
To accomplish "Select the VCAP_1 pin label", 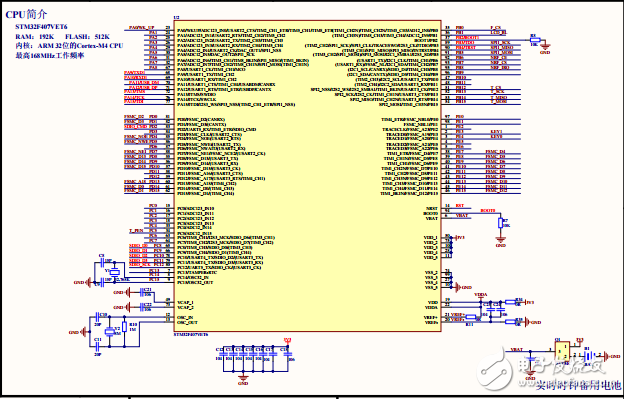I will (185, 302).
